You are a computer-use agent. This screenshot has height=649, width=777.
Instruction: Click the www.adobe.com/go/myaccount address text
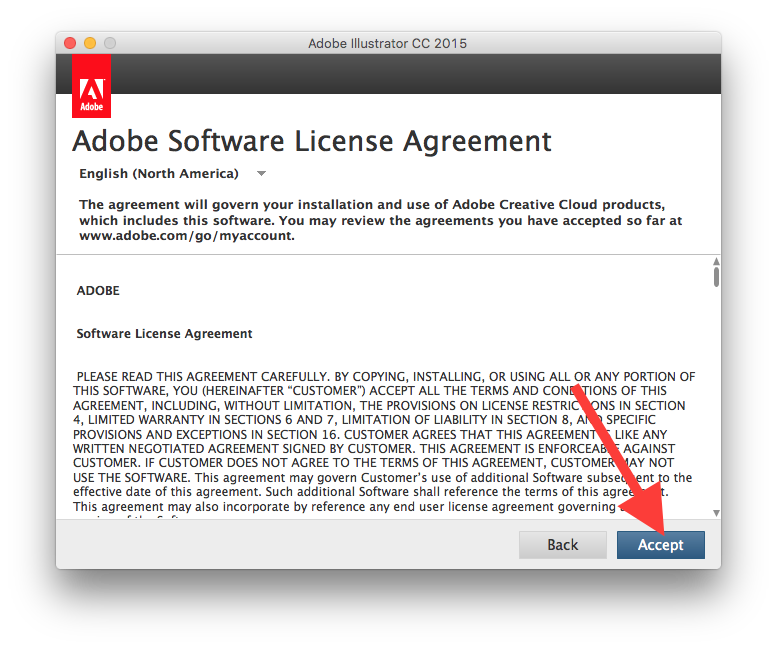(187, 236)
